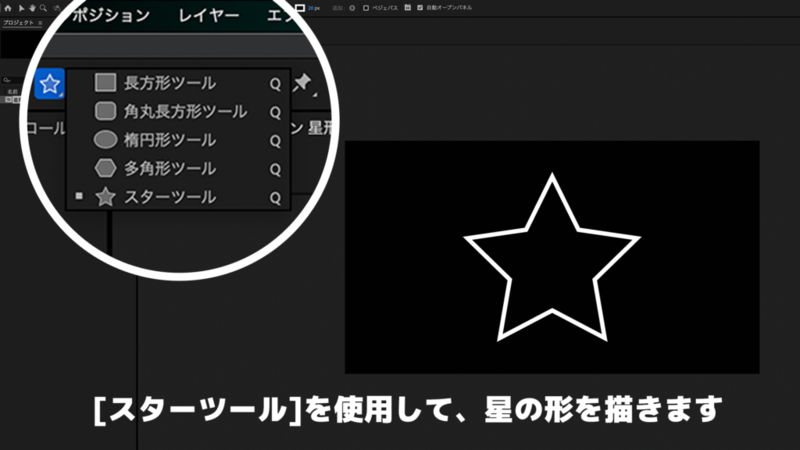Open the コンポジション menu (ポジション)
This screenshot has width=800, height=450.
[110, 16]
